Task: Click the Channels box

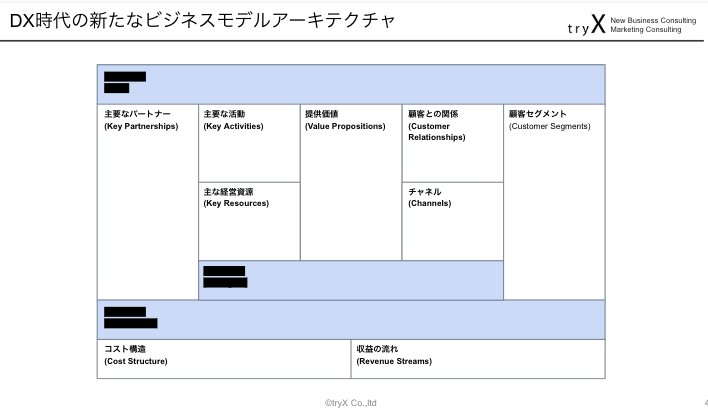Action: pos(452,221)
